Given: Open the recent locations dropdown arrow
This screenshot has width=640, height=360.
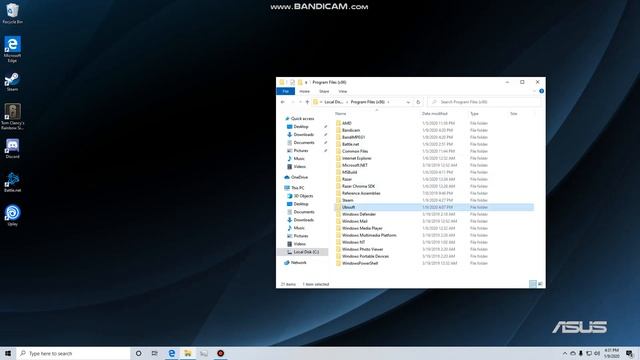Looking at the screenshot, I should tap(300, 102).
